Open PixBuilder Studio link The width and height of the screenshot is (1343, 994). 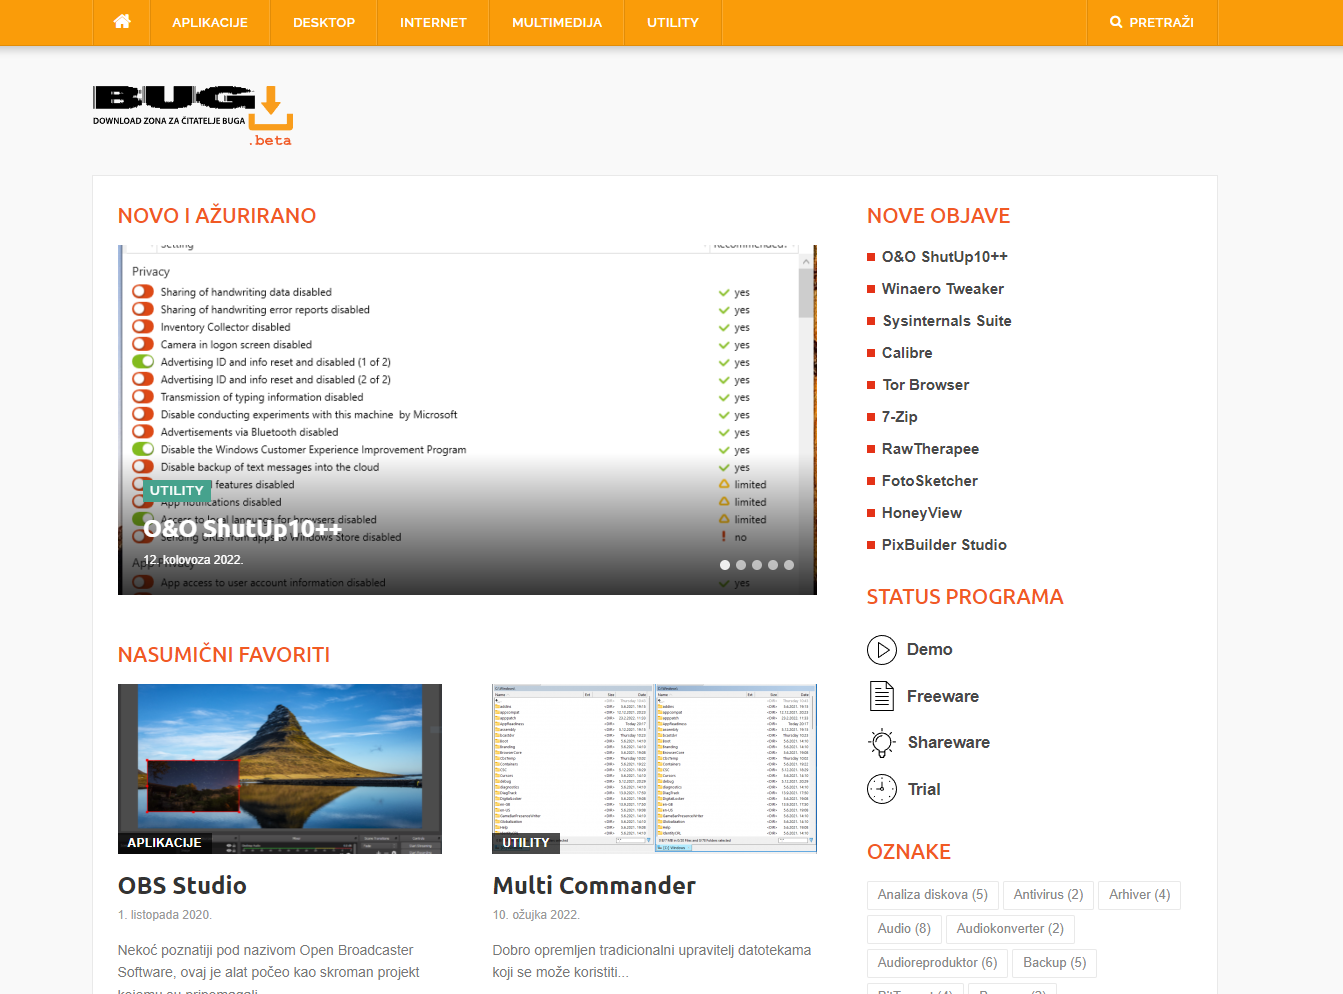944,545
